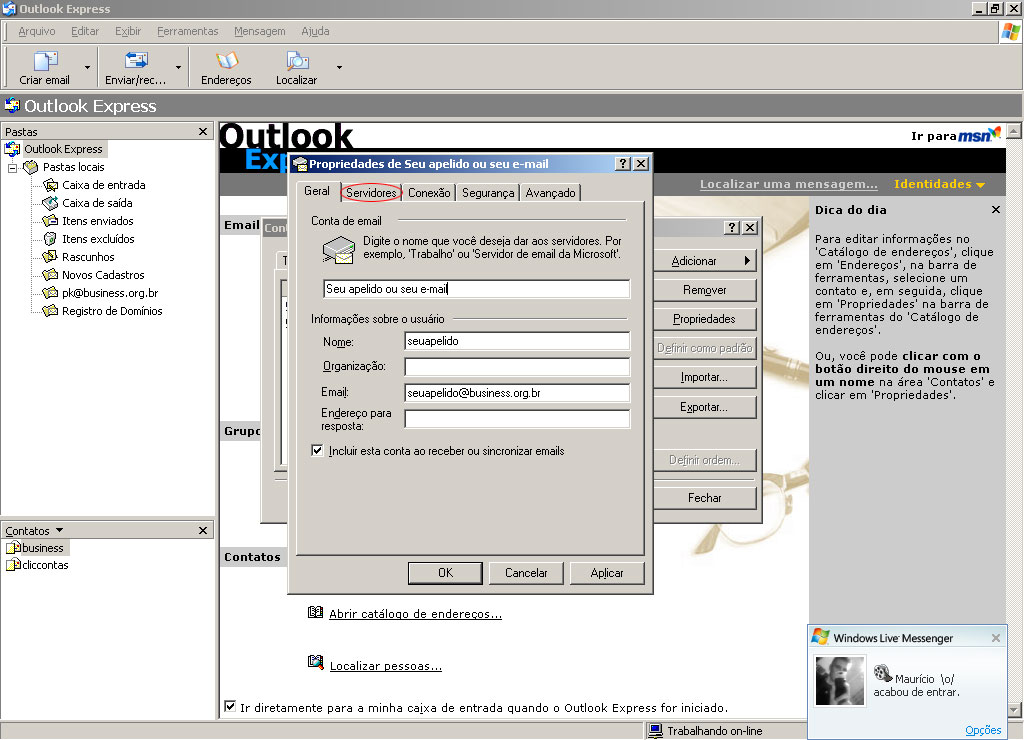Switch to the Segurança tab
This screenshot has height=740, width=1024.
tap(488, 193)
